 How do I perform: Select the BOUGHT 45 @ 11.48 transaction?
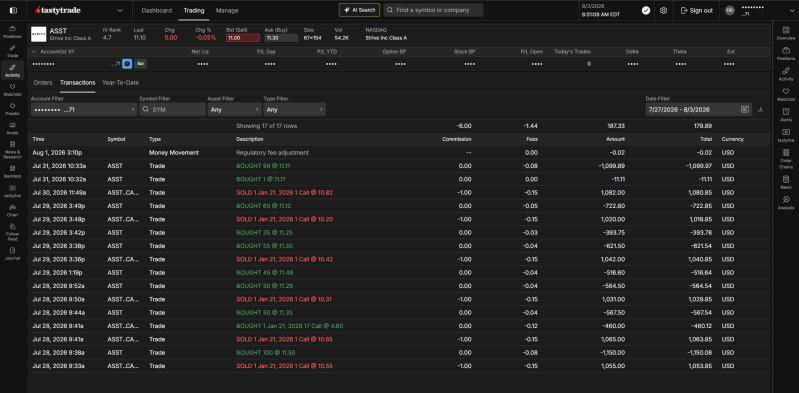point(400,272)
